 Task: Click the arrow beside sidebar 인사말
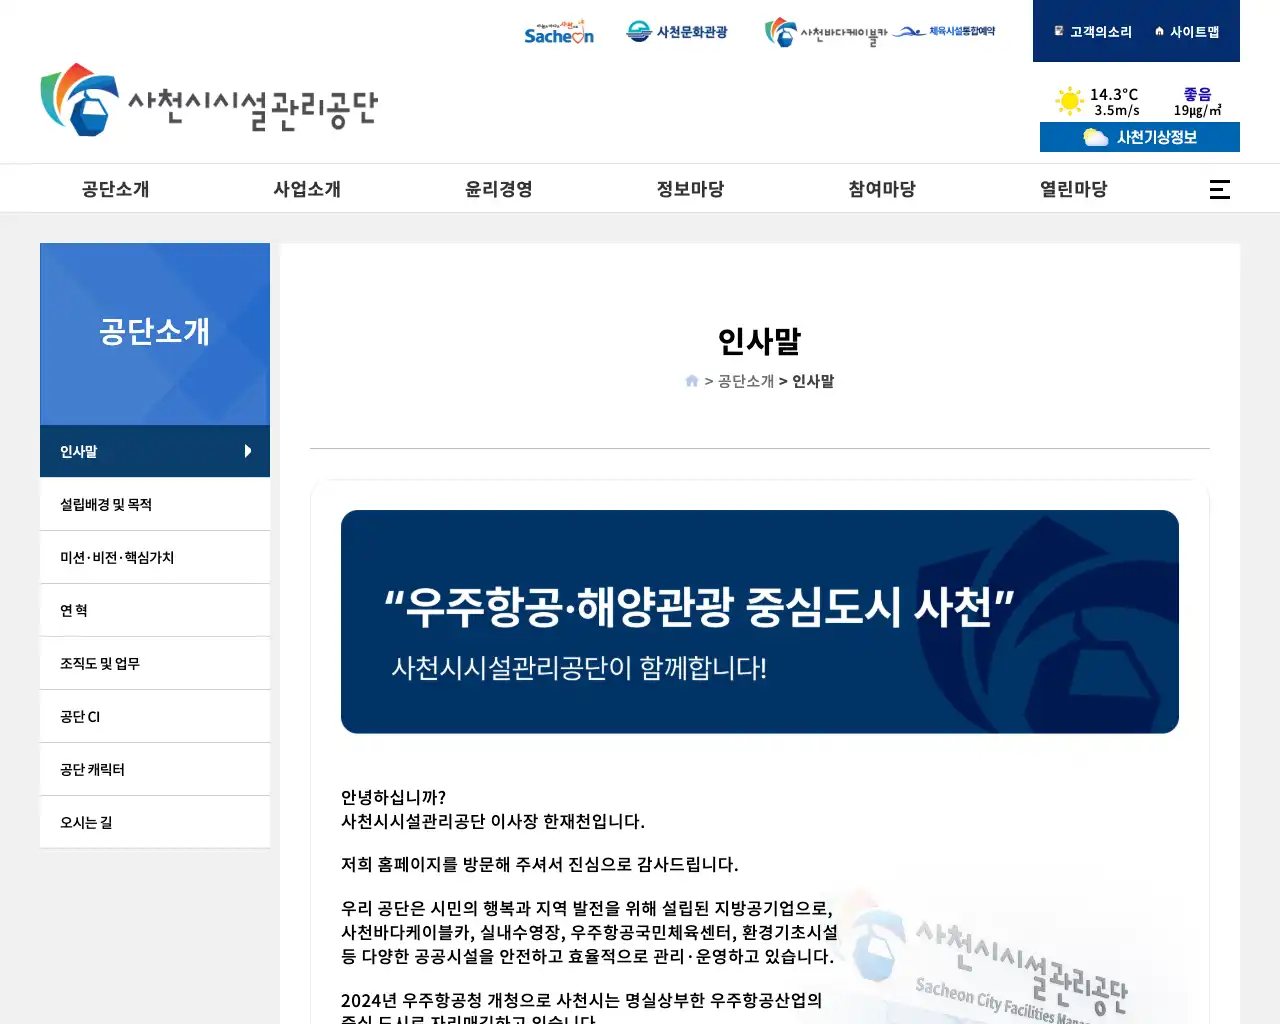coord(248,451)
